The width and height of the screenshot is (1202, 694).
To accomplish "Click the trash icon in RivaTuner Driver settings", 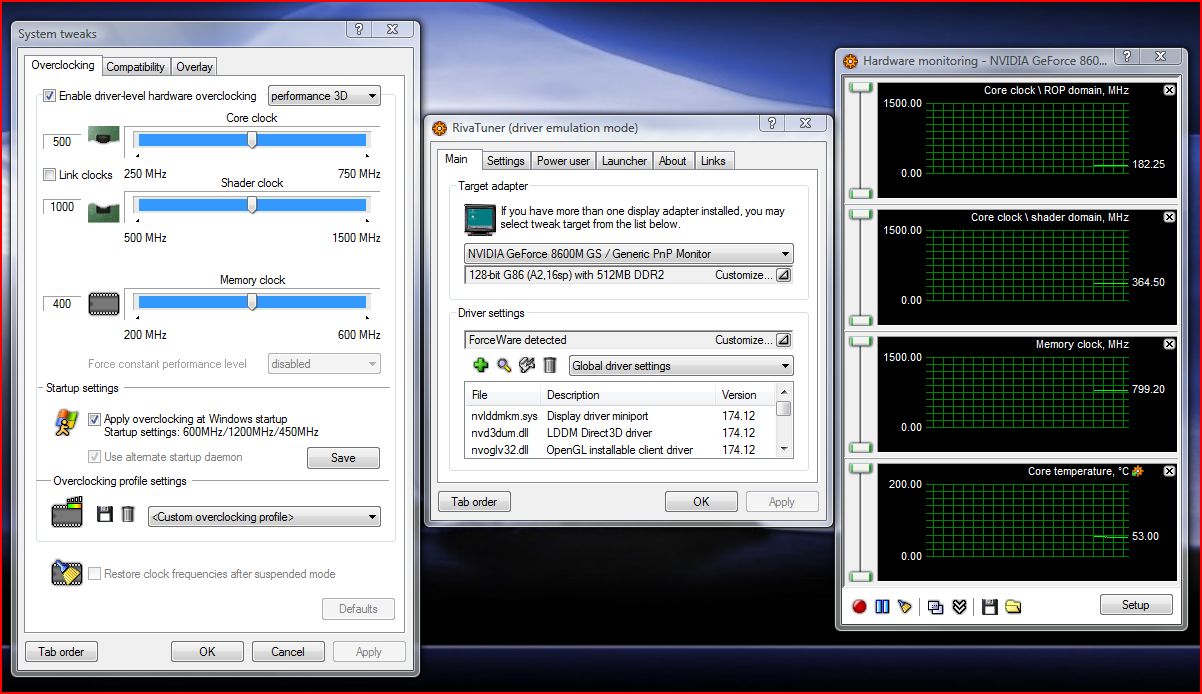I will (550, 366).
